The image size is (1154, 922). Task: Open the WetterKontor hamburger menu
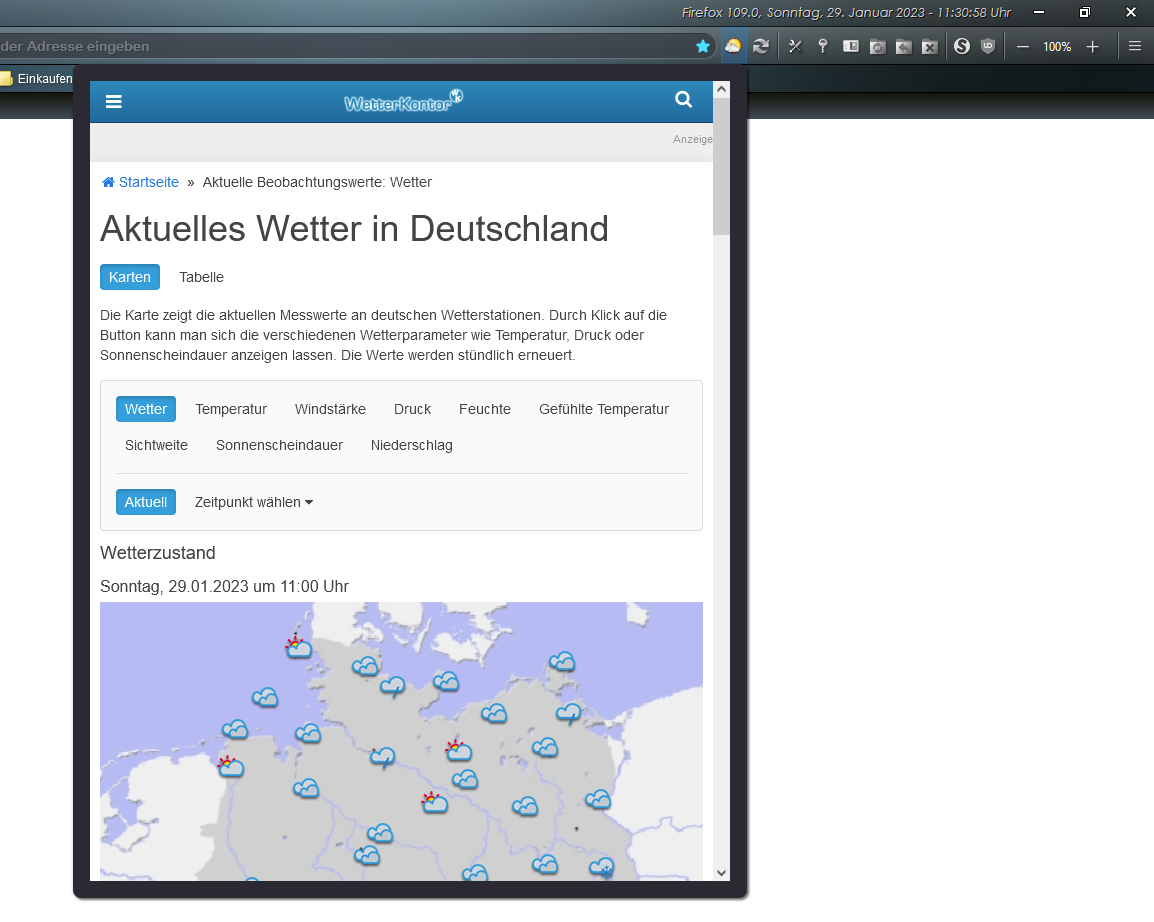pyautogui.click(x=114, y=101)
